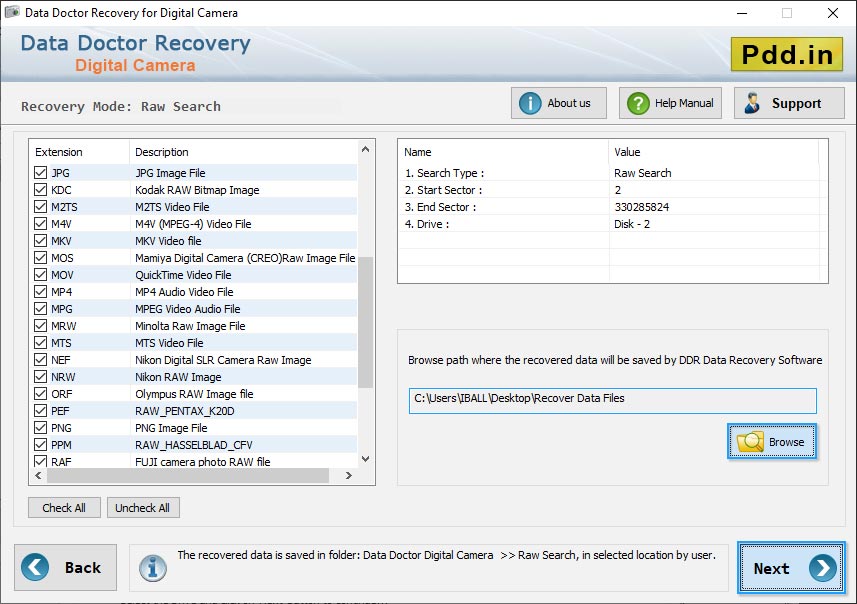The image size is (857, 604).
Task: Click the Start Sector value 2
Action: tap(618, 190)
